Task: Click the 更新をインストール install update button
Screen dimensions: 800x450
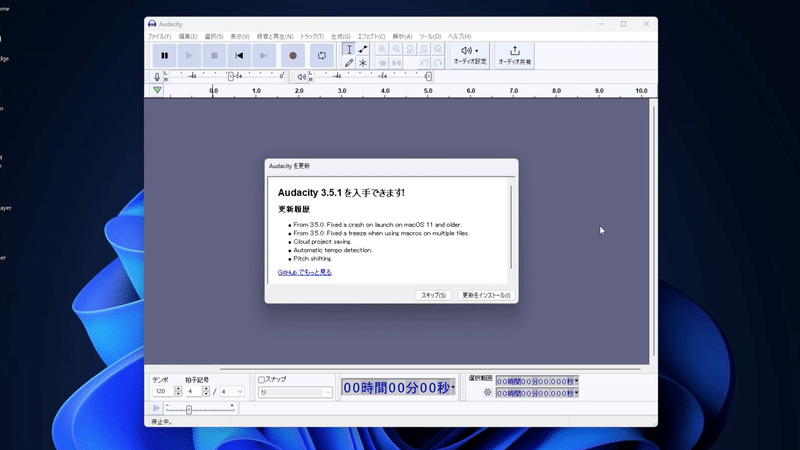Action: pos(486,295)
